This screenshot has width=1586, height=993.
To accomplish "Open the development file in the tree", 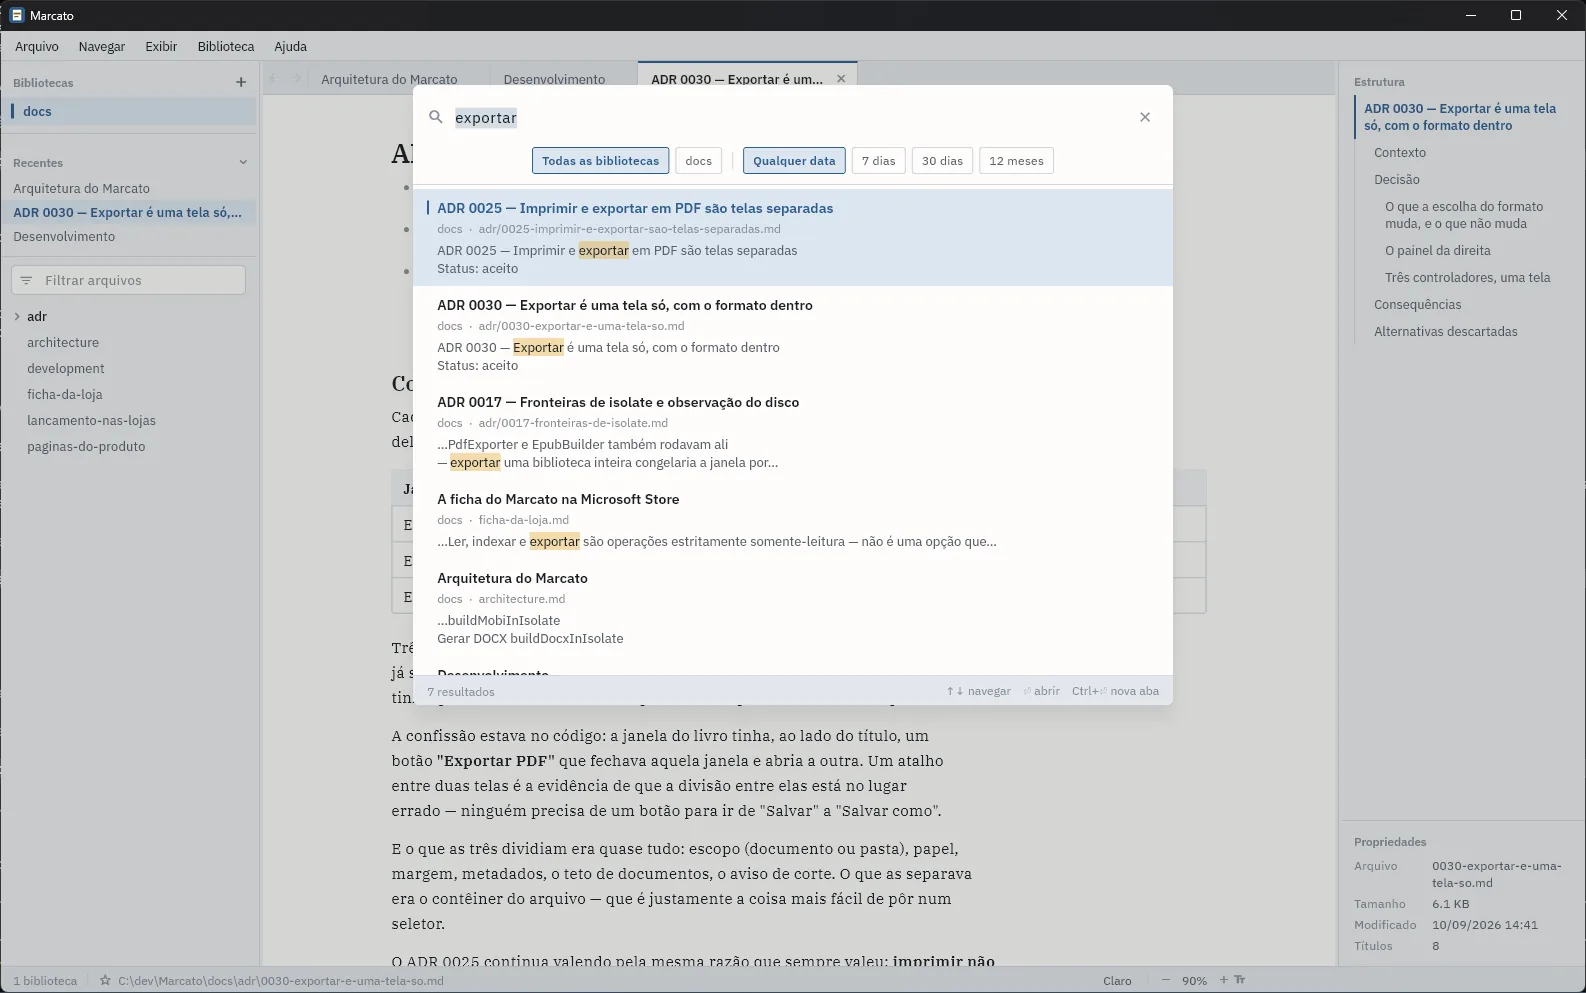I will tap(66, 368).
